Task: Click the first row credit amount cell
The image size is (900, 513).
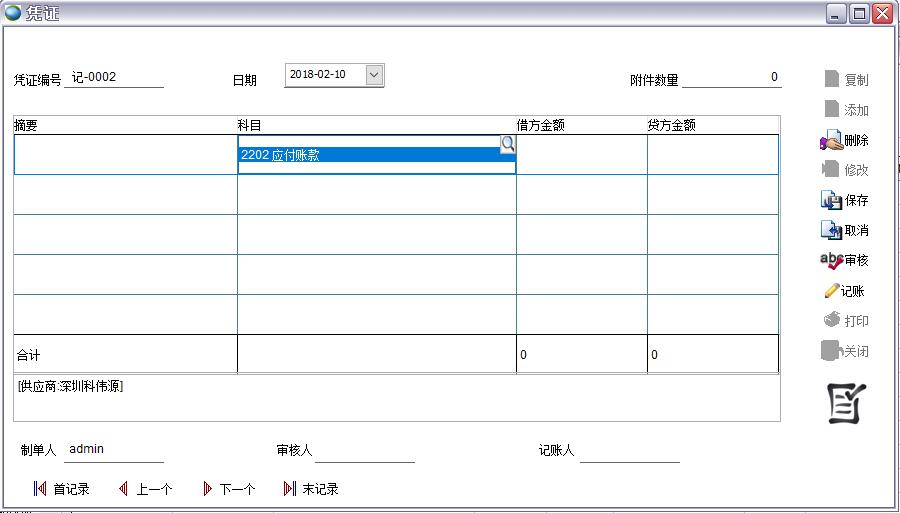Action: pos(712,155)
